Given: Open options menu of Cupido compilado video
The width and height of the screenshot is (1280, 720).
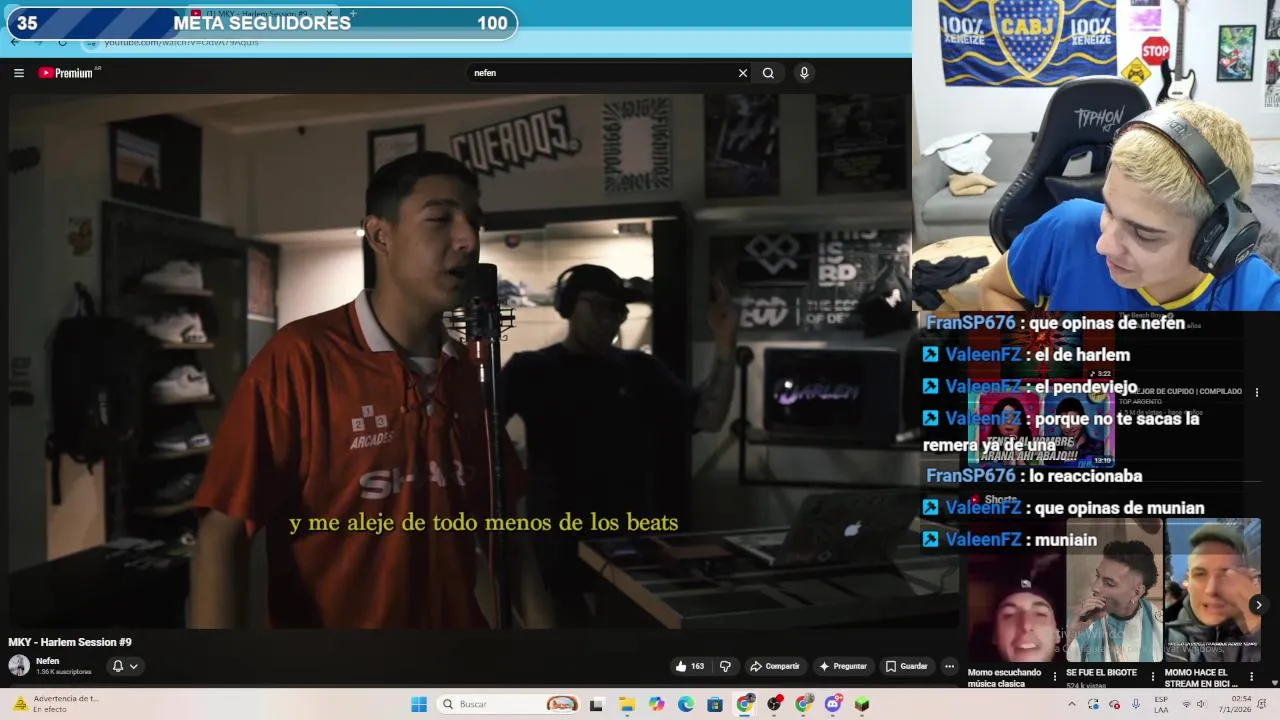Looking at the screenshot, I should pyautogui.click(x=1257, y=392).
